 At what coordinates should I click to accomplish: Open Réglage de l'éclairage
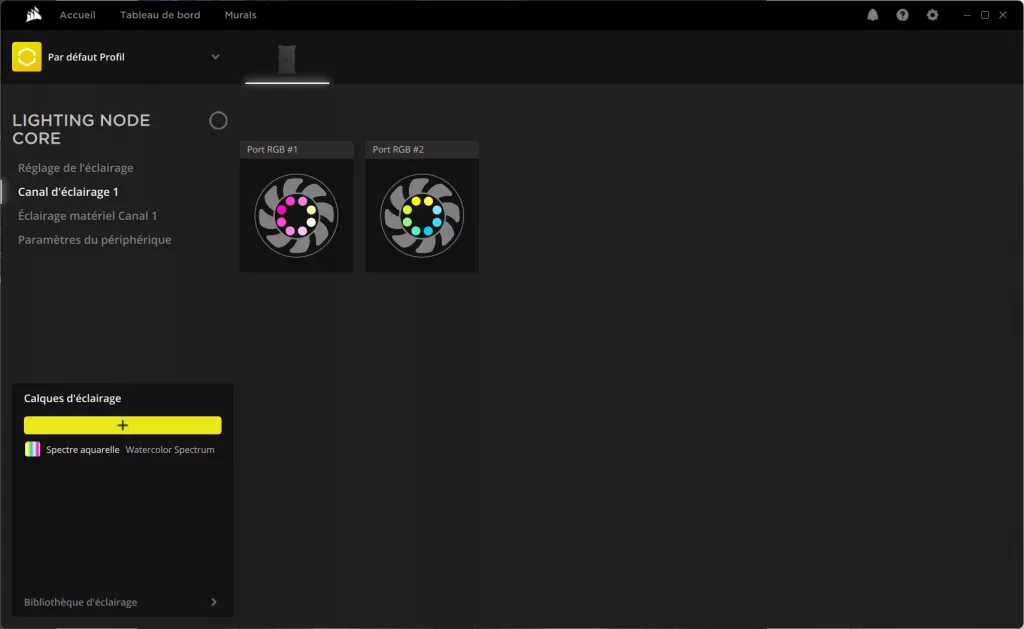[76, 168]
